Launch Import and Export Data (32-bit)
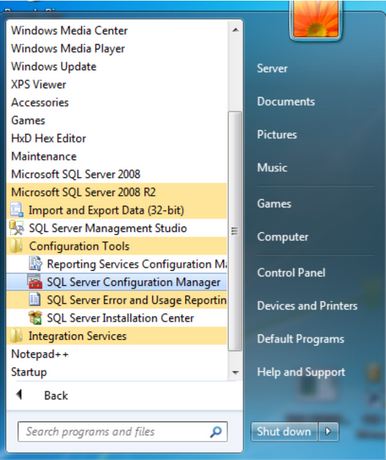 (x=106, y=210)
